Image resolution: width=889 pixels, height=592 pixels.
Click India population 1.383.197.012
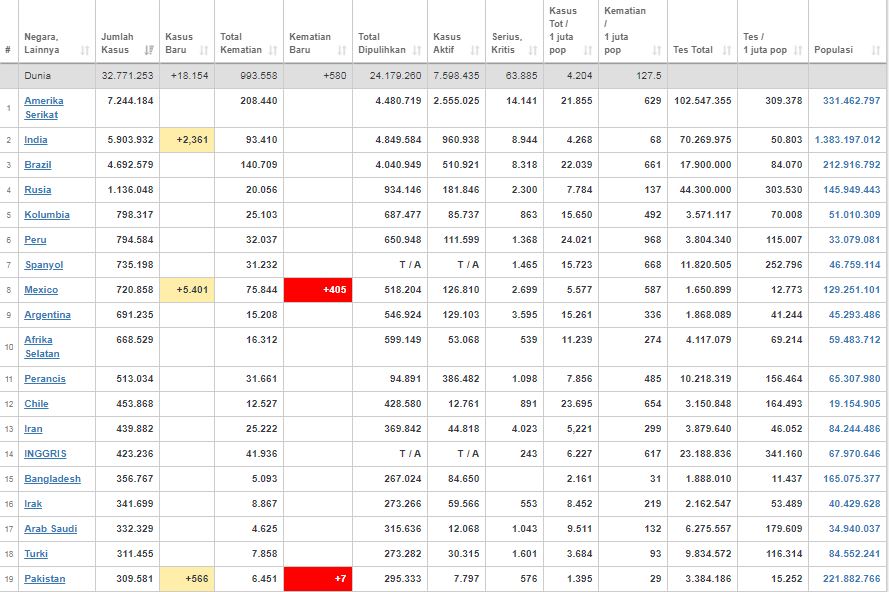tap(847, 139)
